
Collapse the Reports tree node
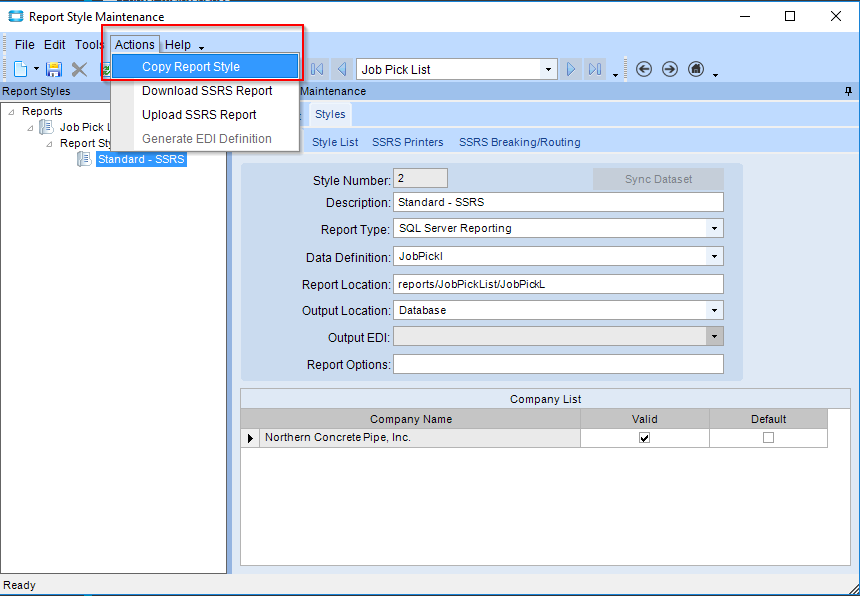click(11, 112)
